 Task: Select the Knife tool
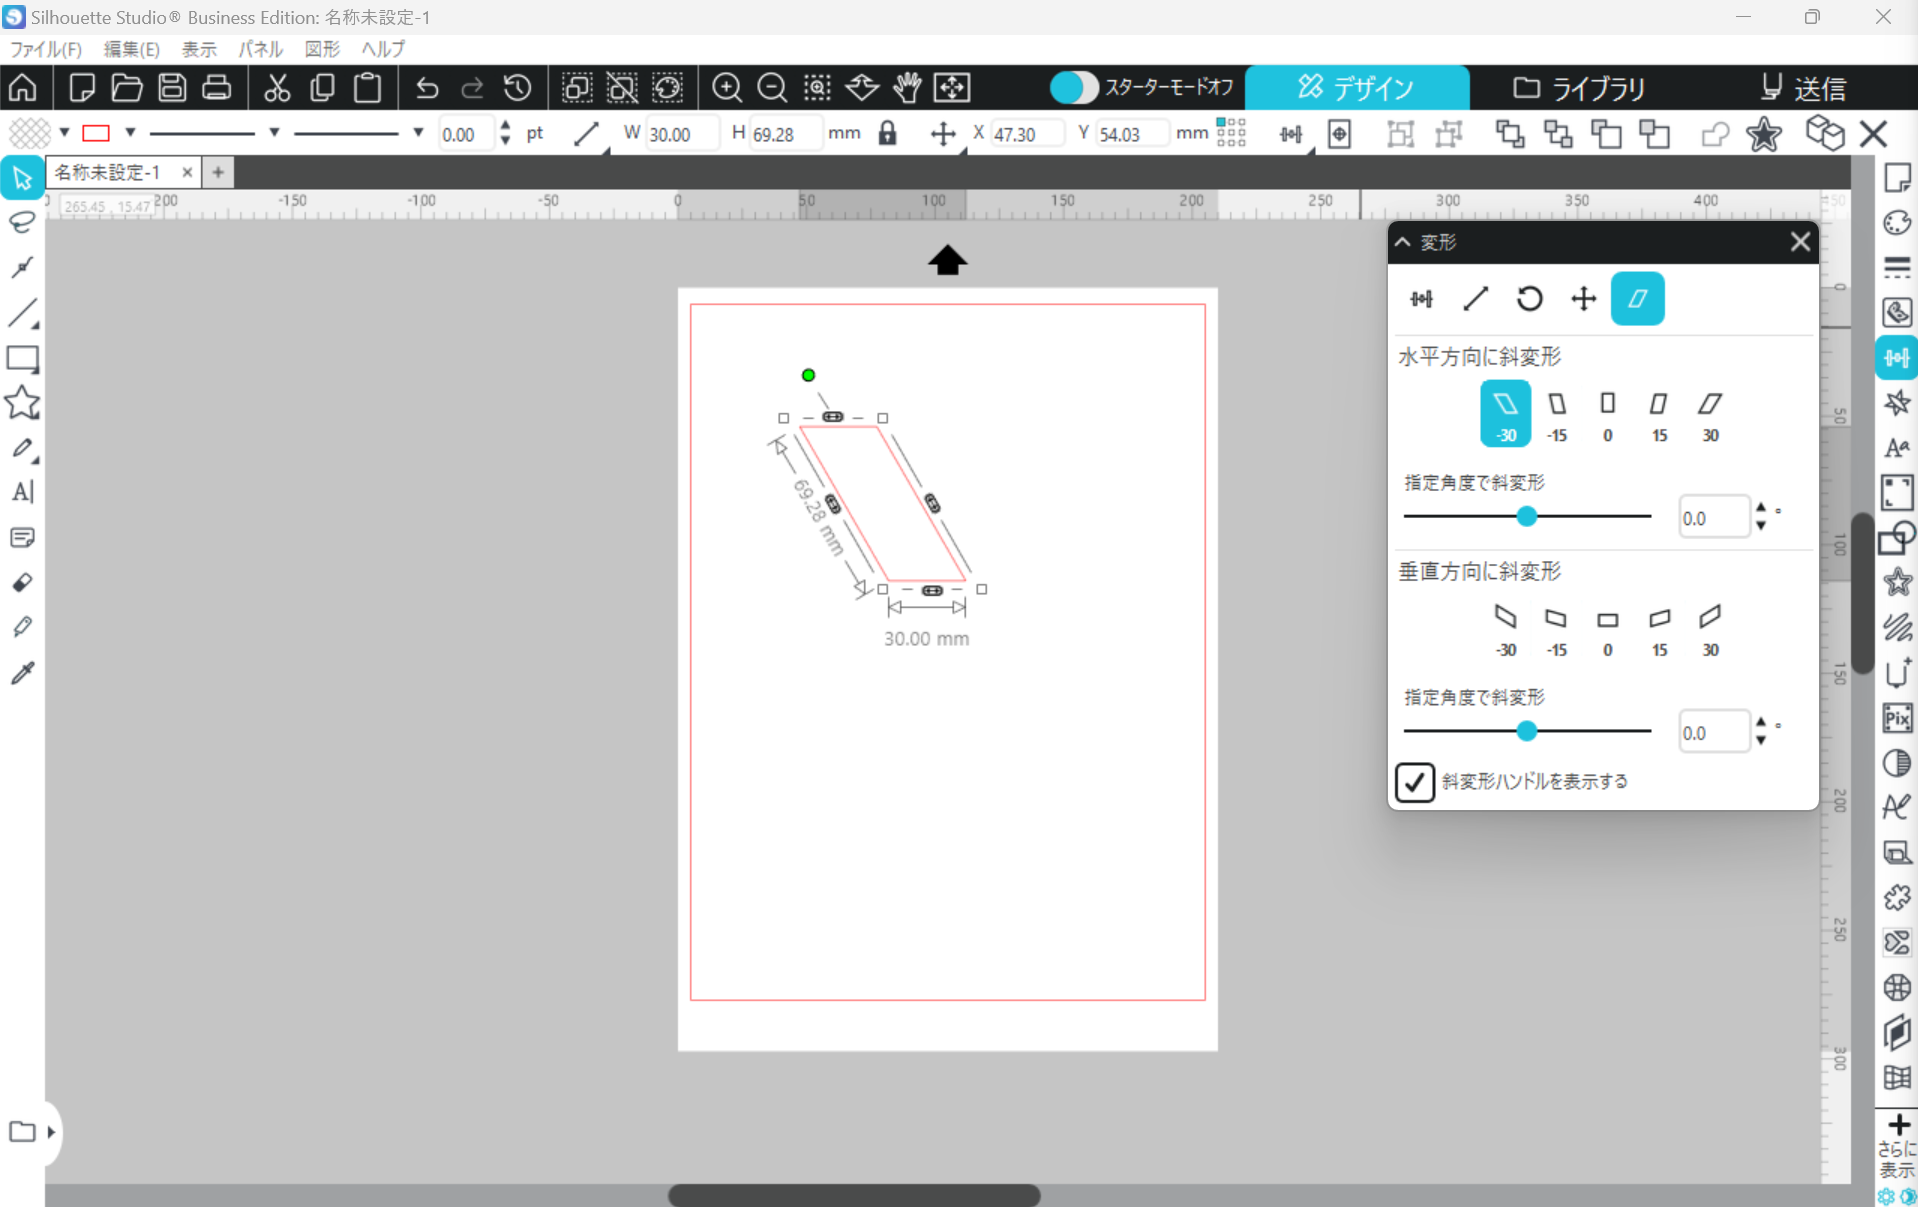[22, 627]
